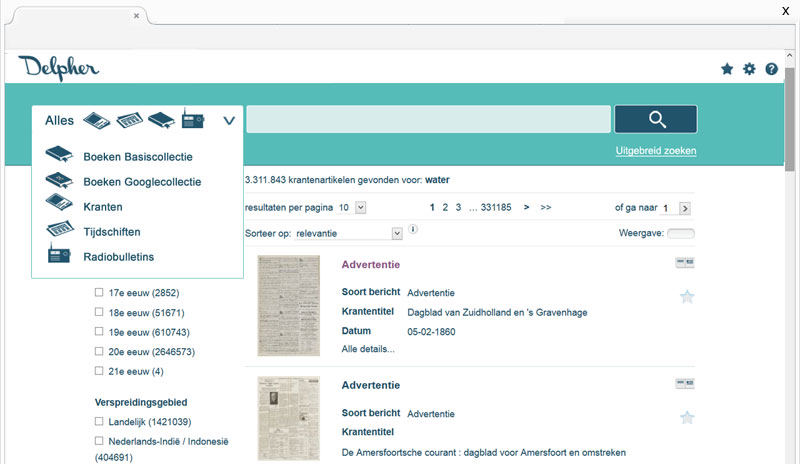Go to last page 331185

click(496, 207)
